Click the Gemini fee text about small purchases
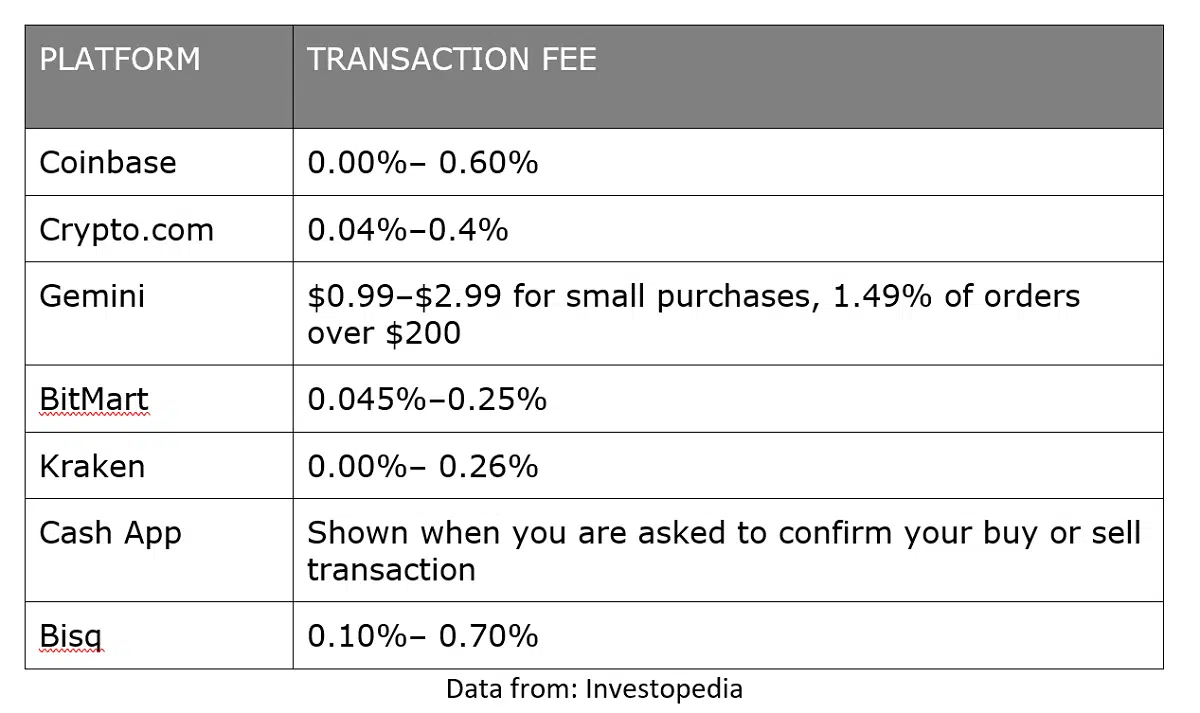Screen dimensions: 1200x713 [693, 296]
